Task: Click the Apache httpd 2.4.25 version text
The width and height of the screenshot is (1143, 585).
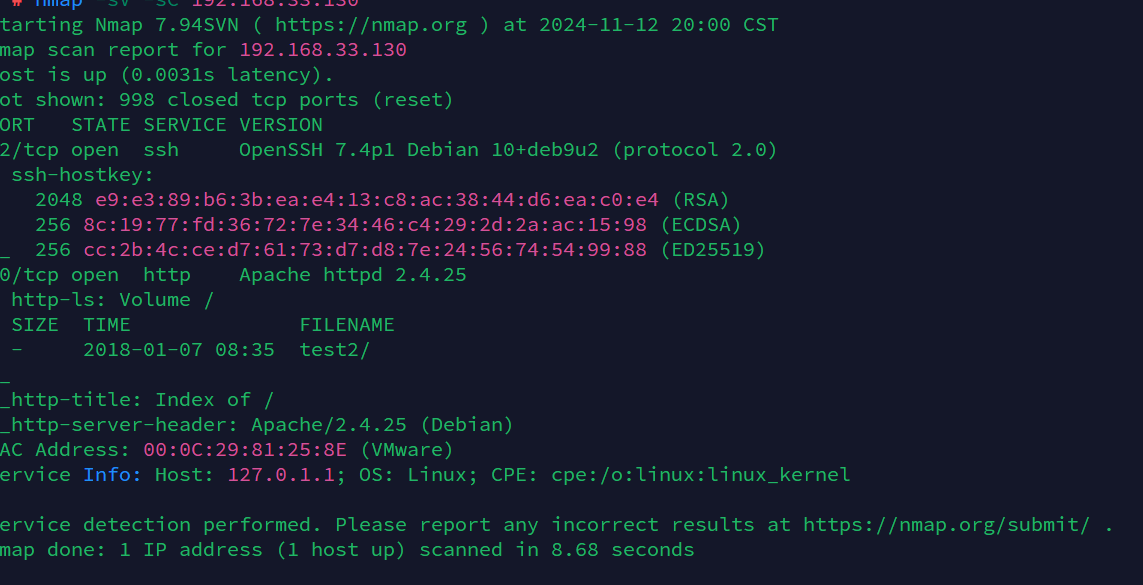Action: pyautogui.click(x=353, y=275)
